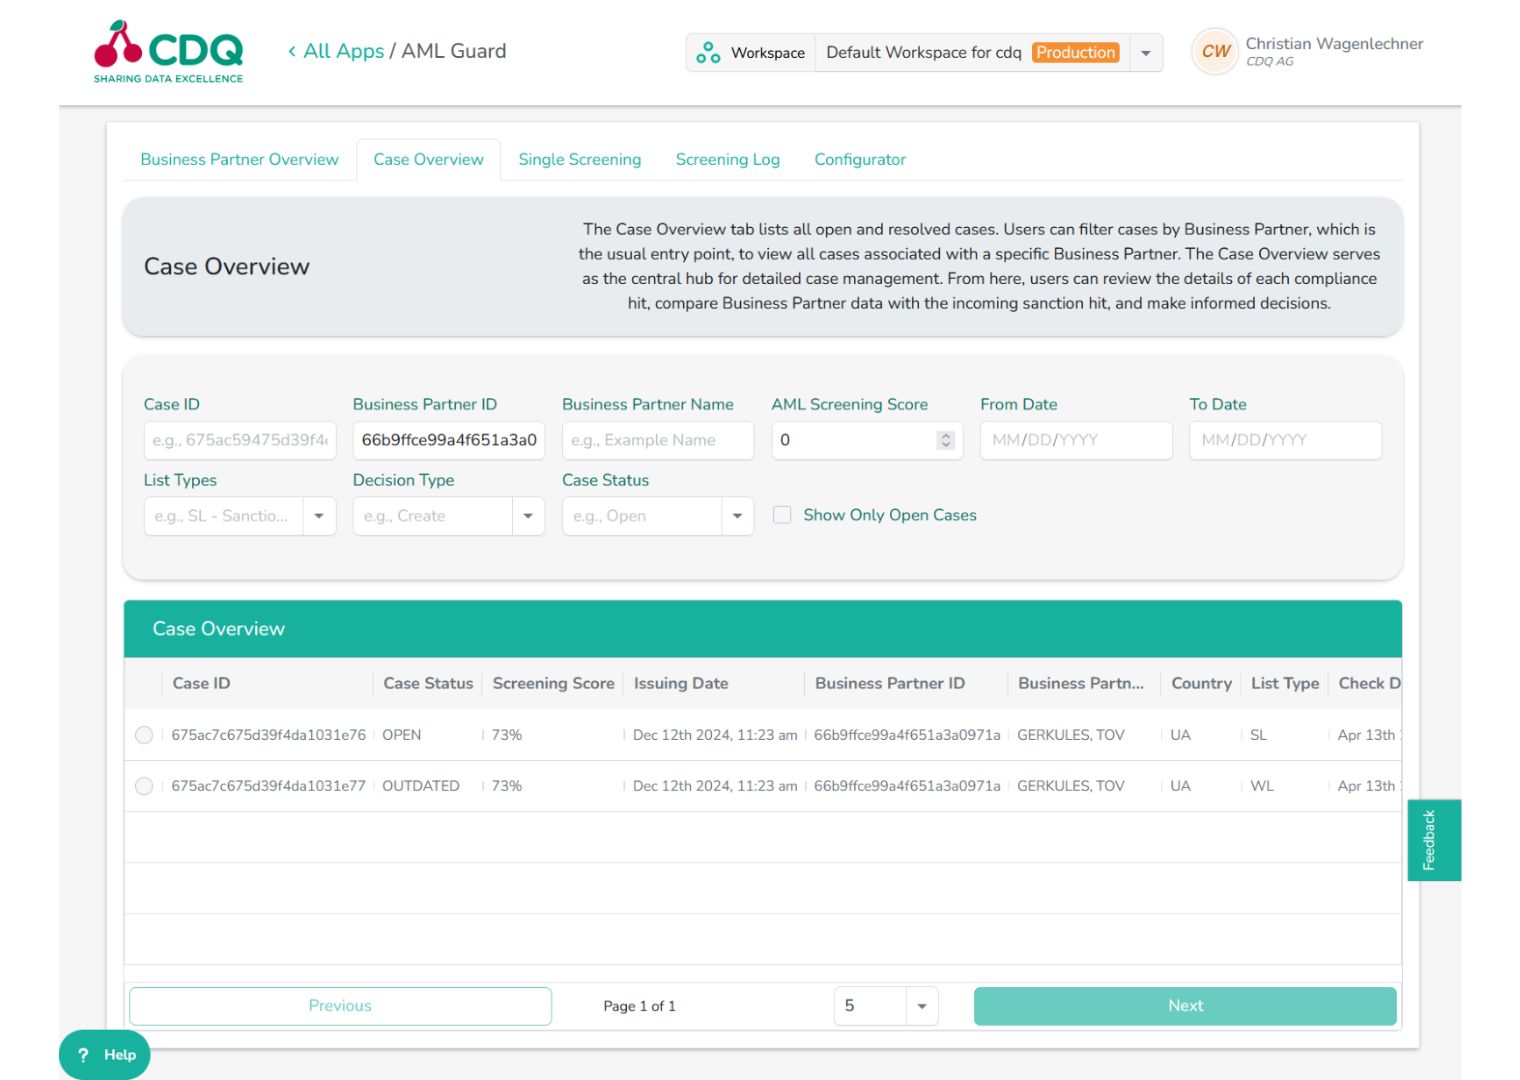Expand the Decision Type dropdown
The height and width of the screenshot is (1080, 1520).
[529, 516]
